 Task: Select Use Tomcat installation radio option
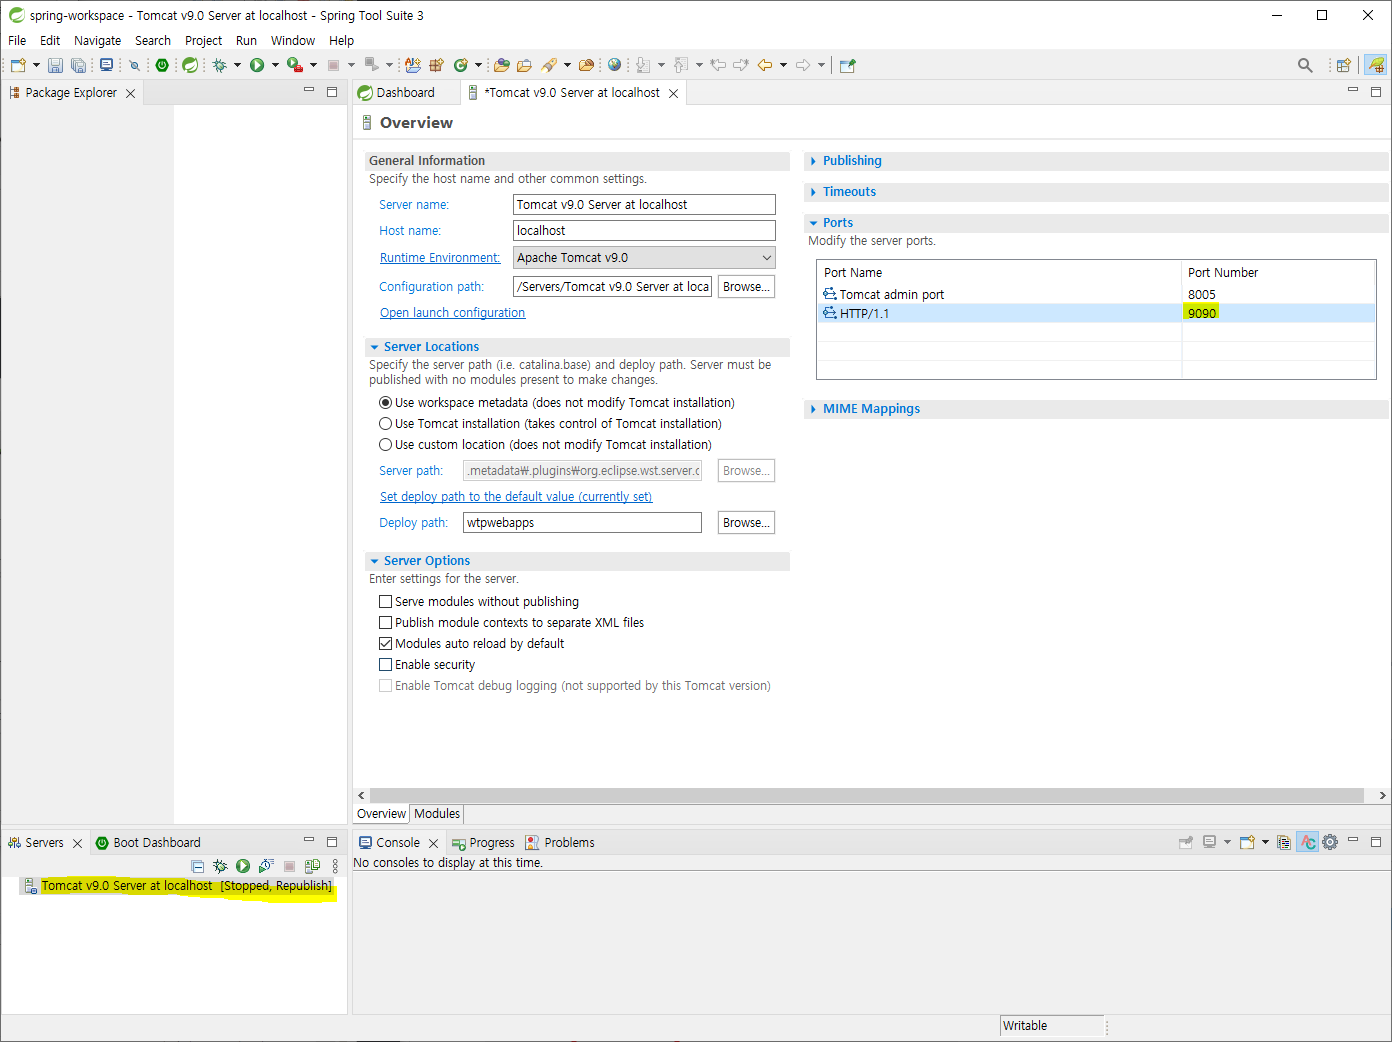tap(385, 423)
